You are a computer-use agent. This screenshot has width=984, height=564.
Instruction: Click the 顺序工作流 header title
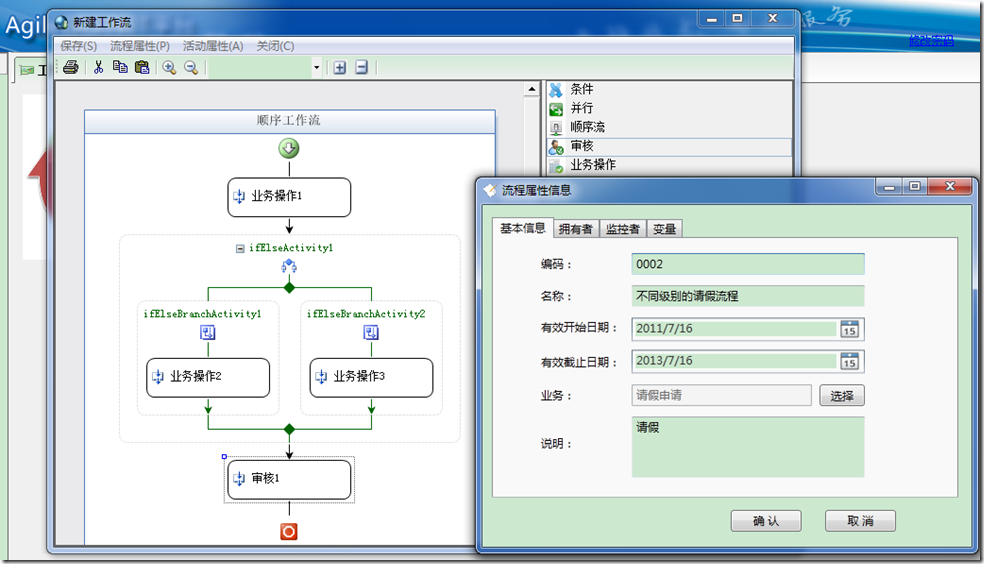(x=289, y=120)
